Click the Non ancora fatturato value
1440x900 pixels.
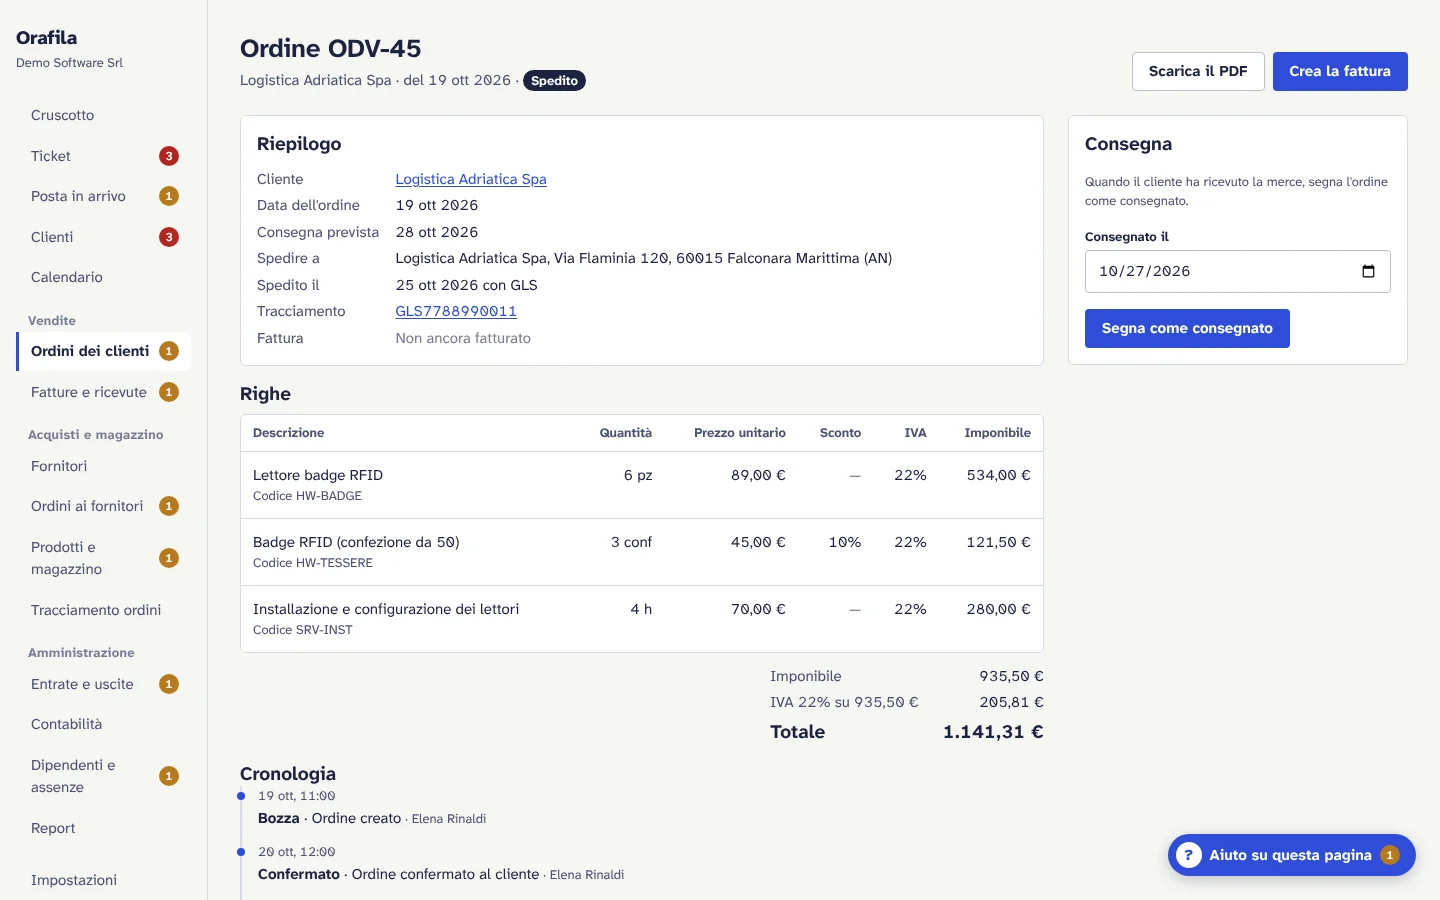point(463,338)
